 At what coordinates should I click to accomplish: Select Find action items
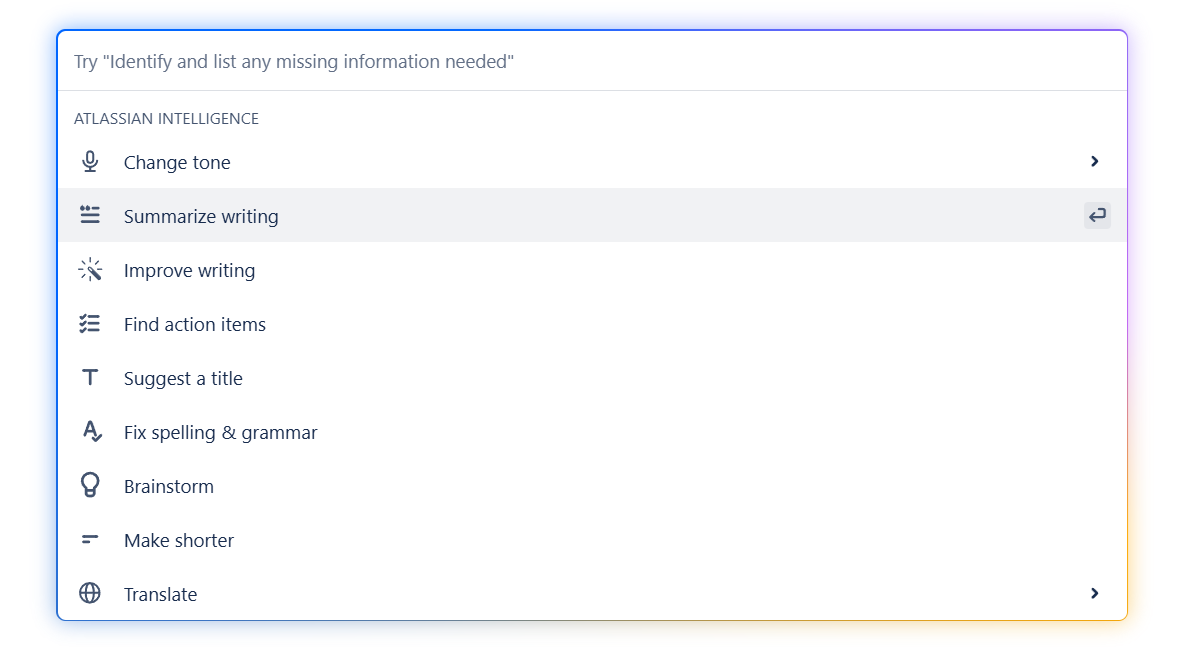tap(592, 324)
